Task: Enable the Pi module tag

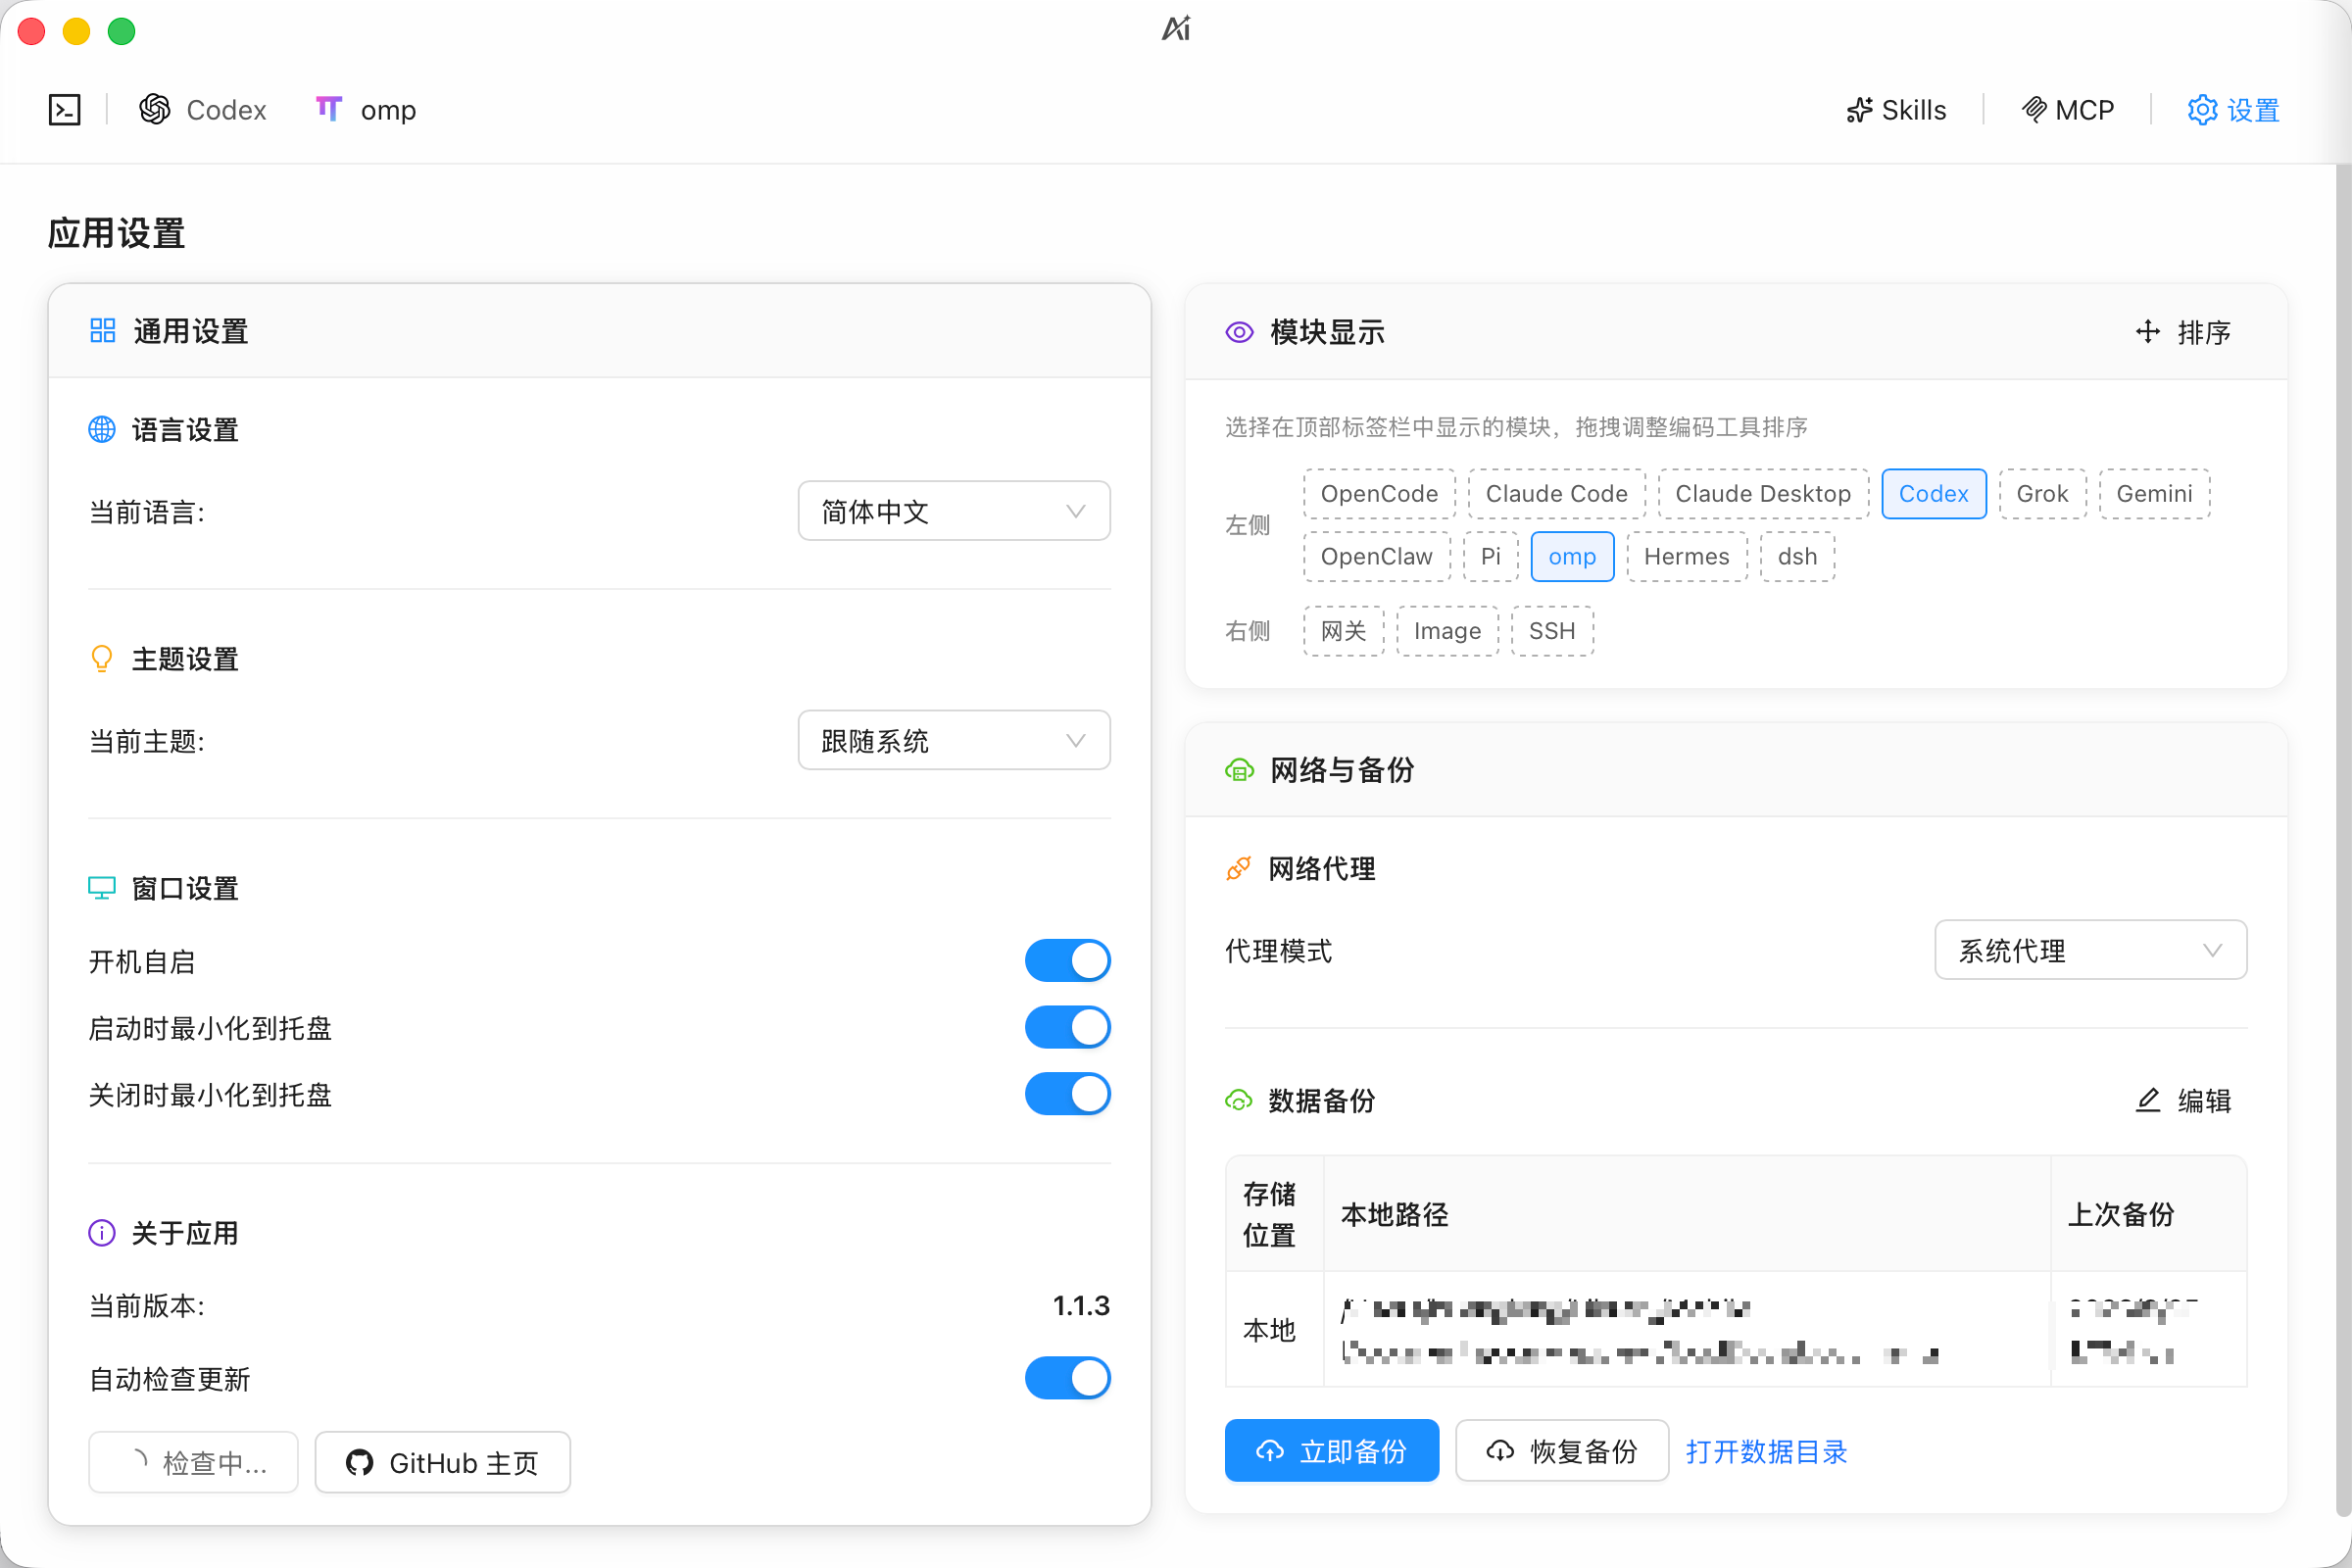Action: 1490,557
